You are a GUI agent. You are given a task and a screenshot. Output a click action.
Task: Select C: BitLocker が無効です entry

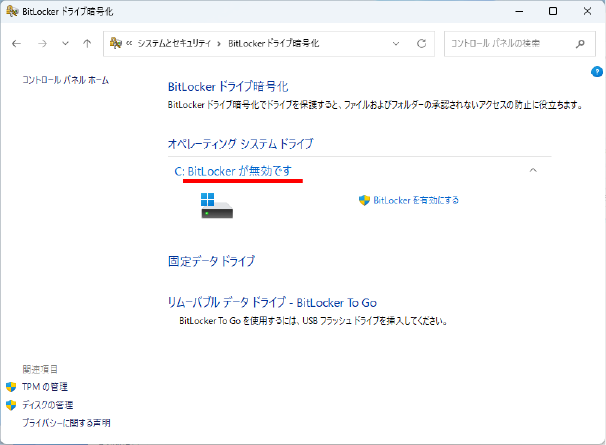coord(233,171)
